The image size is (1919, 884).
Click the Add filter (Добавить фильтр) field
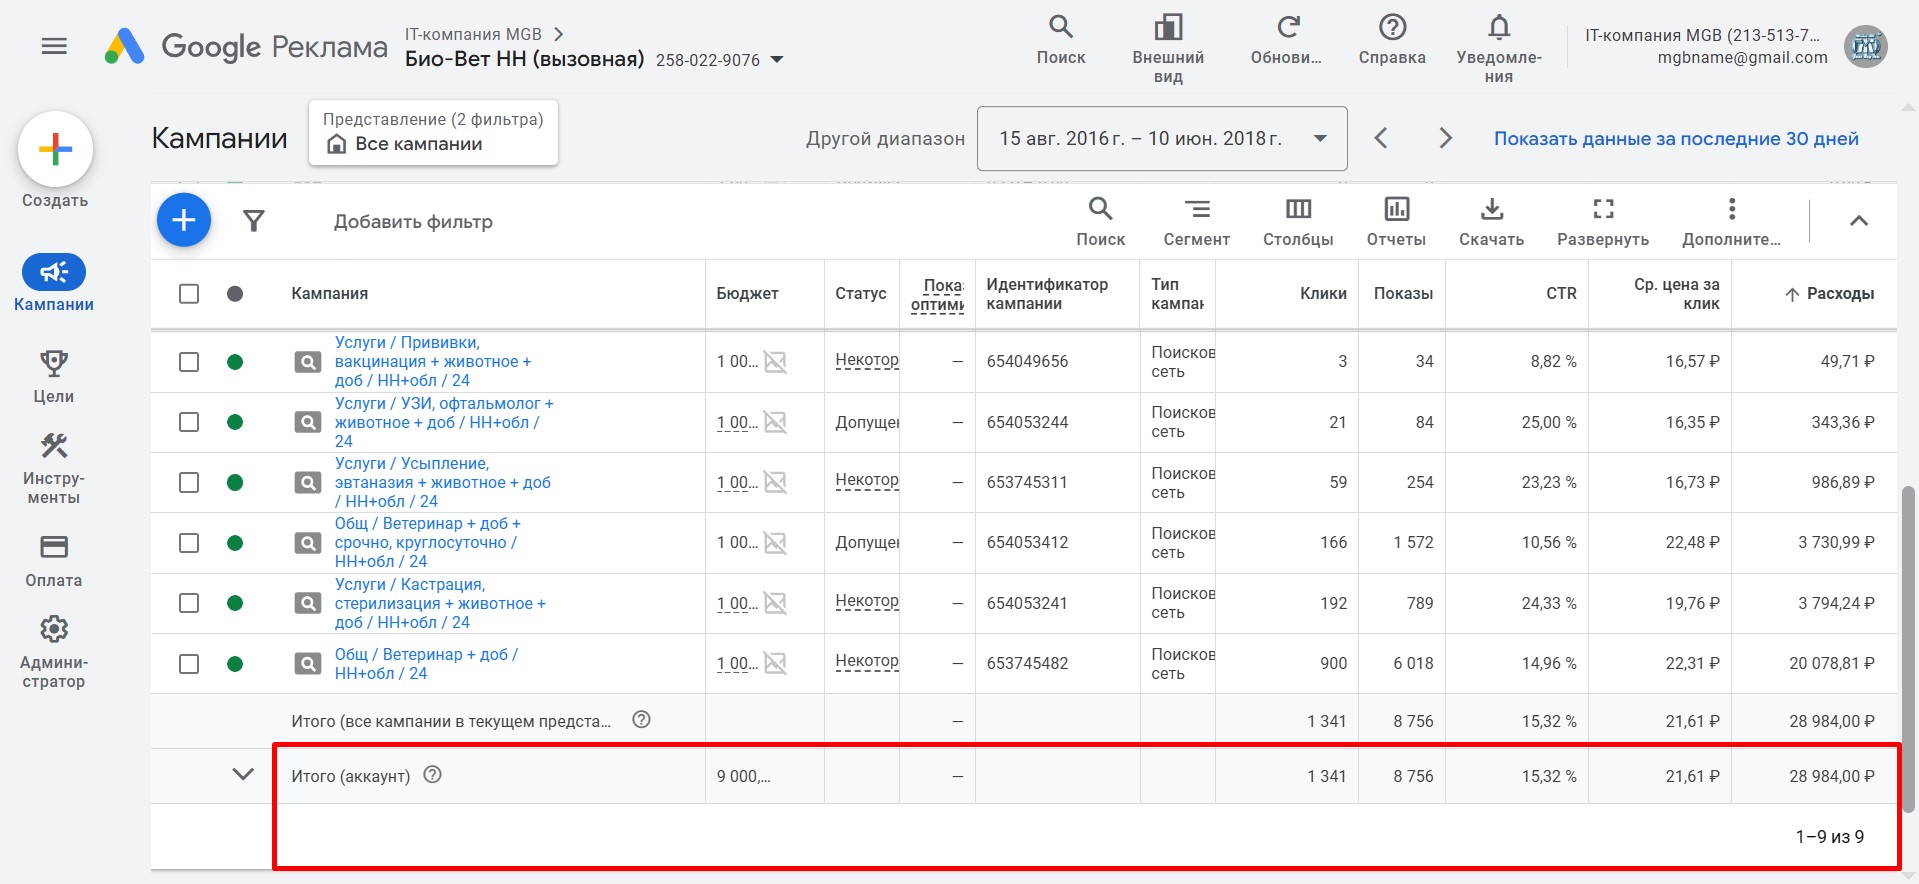(x=413, y=222)
